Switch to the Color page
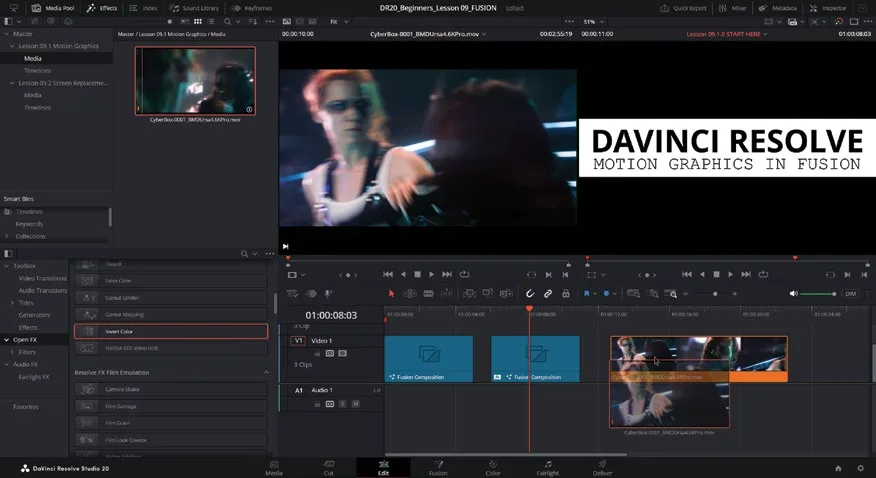Viewport: 876px width, 478px height. [493, 468]
